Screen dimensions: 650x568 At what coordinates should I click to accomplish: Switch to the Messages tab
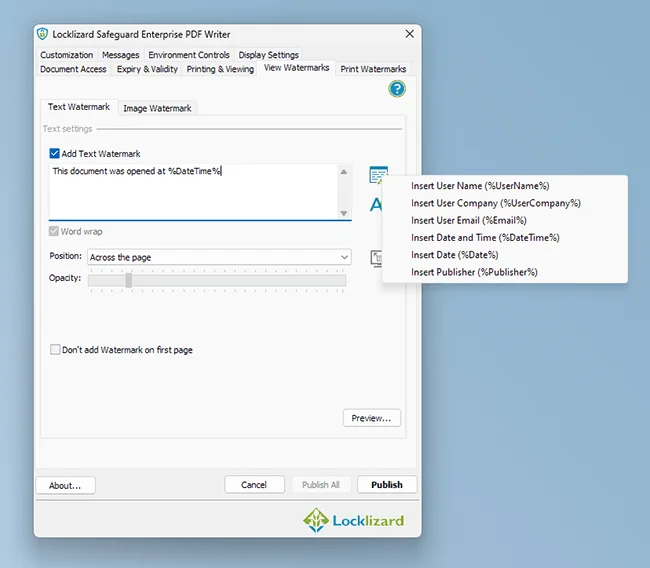pos(121,55)
